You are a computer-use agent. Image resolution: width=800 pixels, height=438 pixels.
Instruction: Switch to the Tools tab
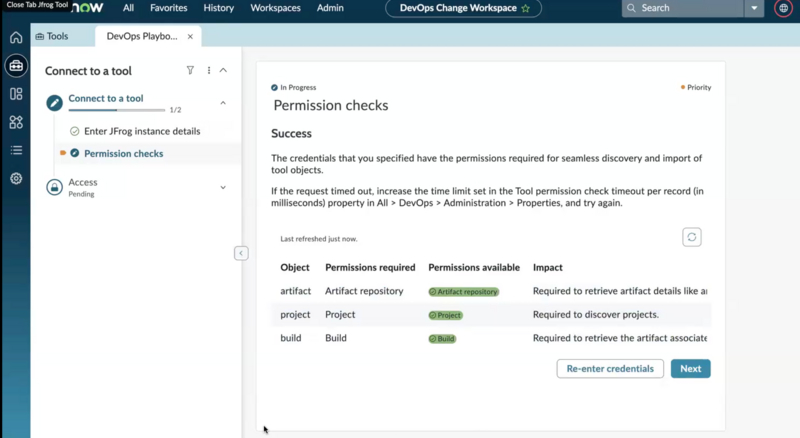point(52,36)
